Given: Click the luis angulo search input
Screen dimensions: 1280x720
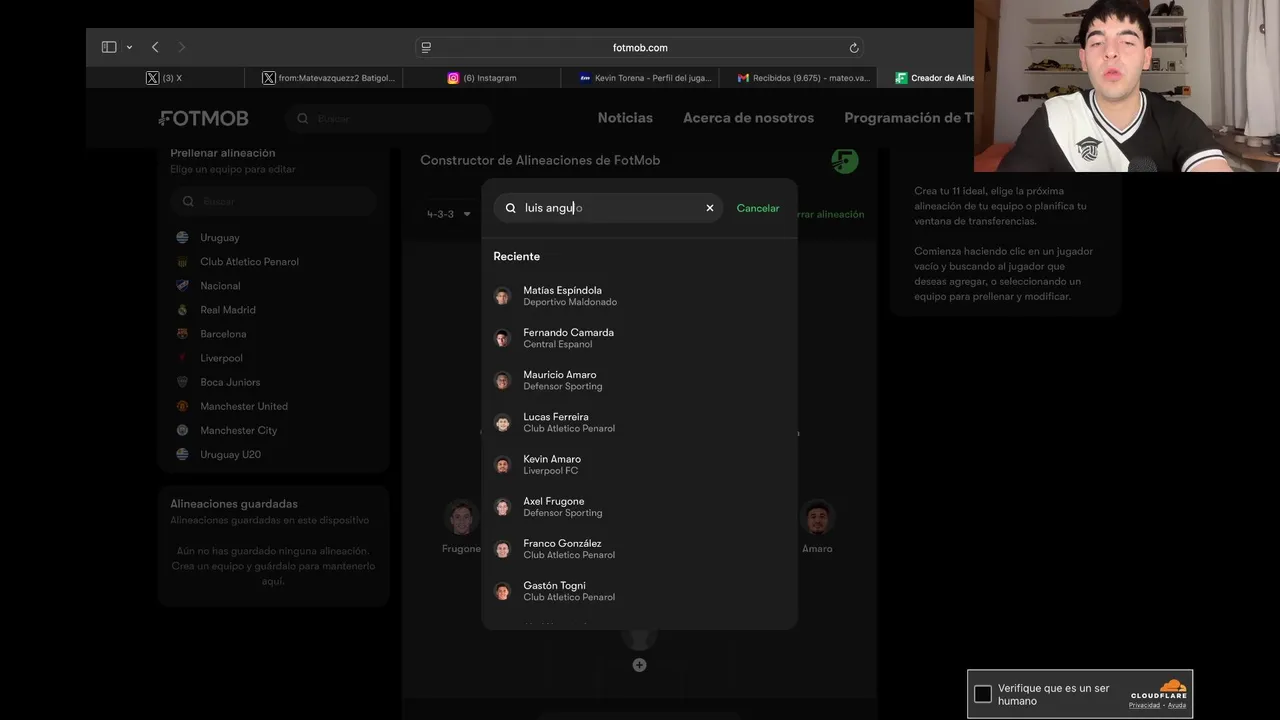Looking at the screenshot, I should click(608, 208).
